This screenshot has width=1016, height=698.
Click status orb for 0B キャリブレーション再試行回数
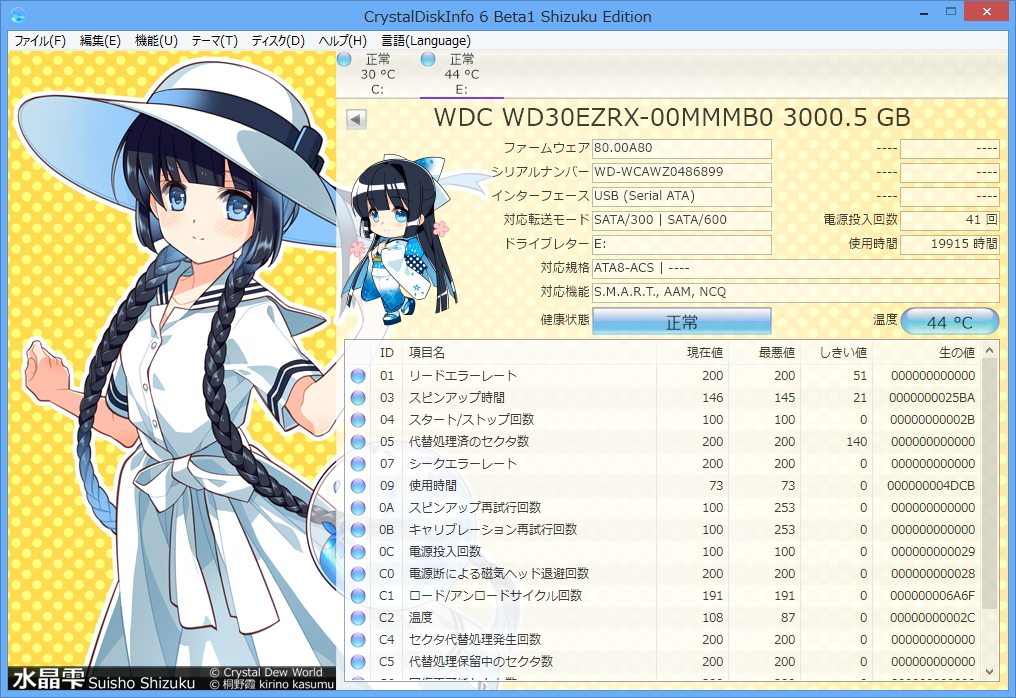(x=358, y=530)
